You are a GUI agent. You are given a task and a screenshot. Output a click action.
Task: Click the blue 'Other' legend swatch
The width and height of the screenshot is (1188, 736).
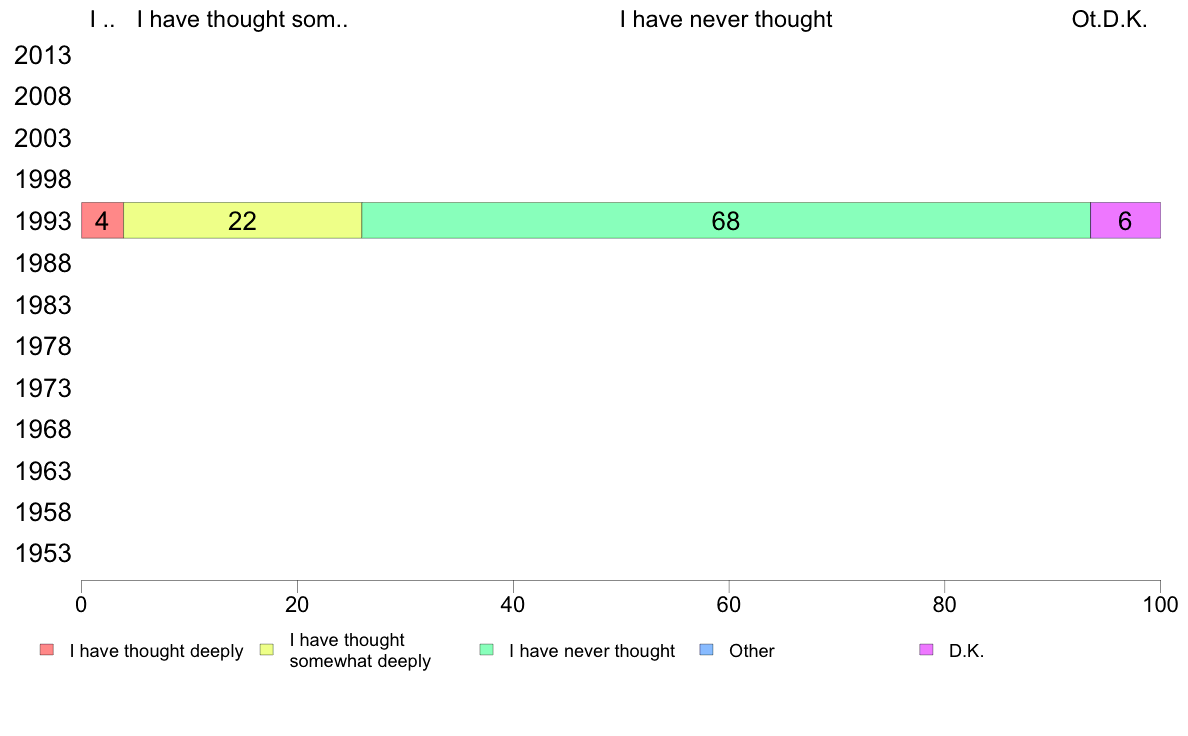tap(706, 650)
